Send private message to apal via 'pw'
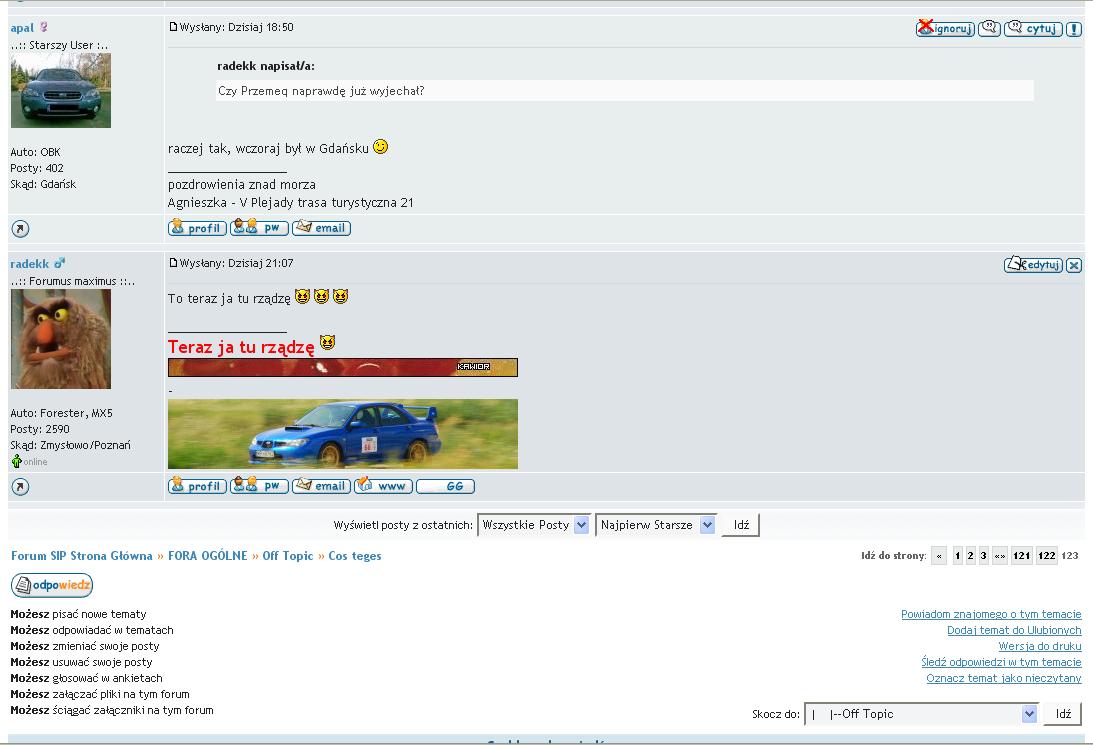This screenshot has height=745, width=1093. [259, 228]
